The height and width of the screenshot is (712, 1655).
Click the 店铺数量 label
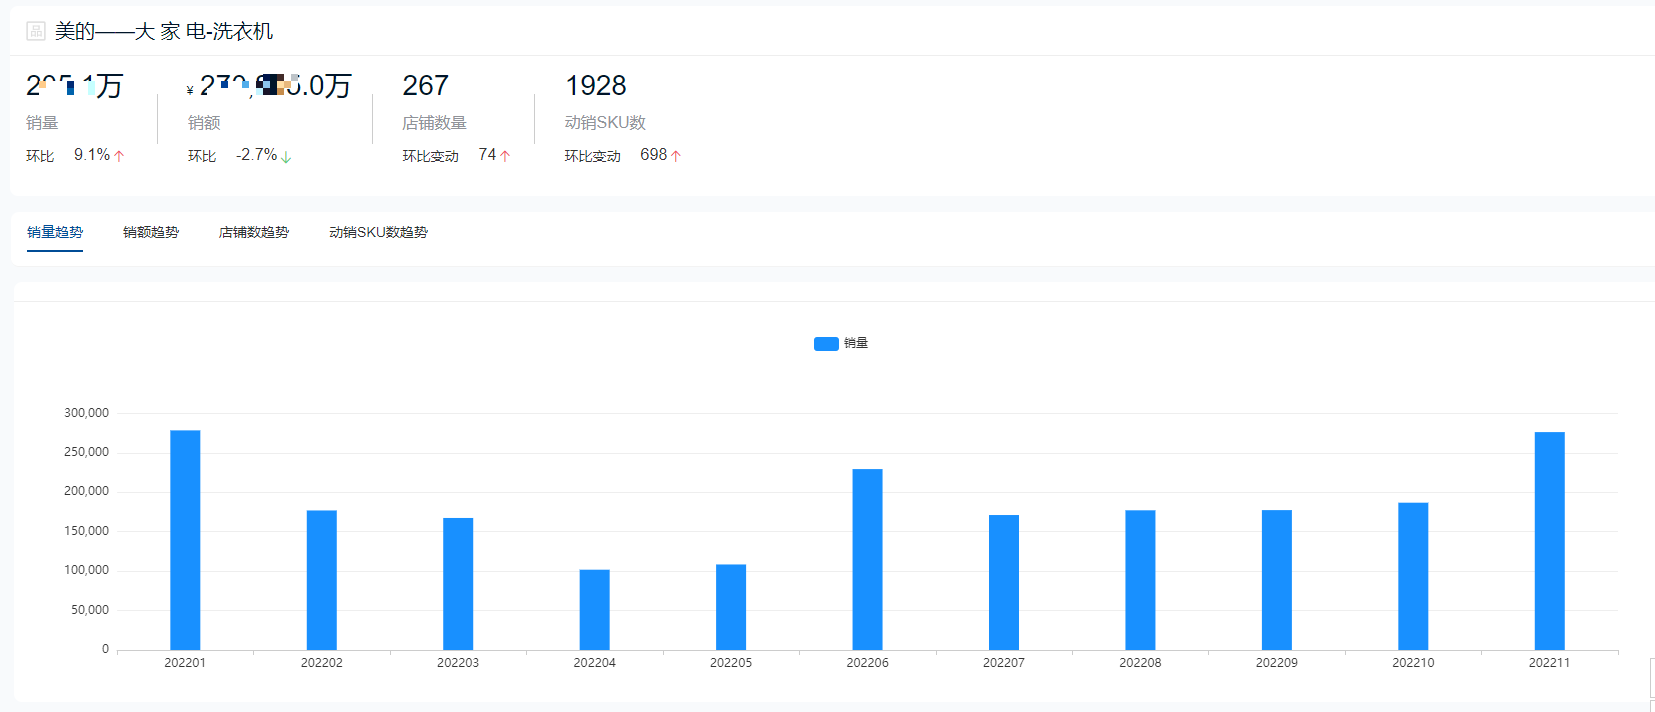point(434,123)
